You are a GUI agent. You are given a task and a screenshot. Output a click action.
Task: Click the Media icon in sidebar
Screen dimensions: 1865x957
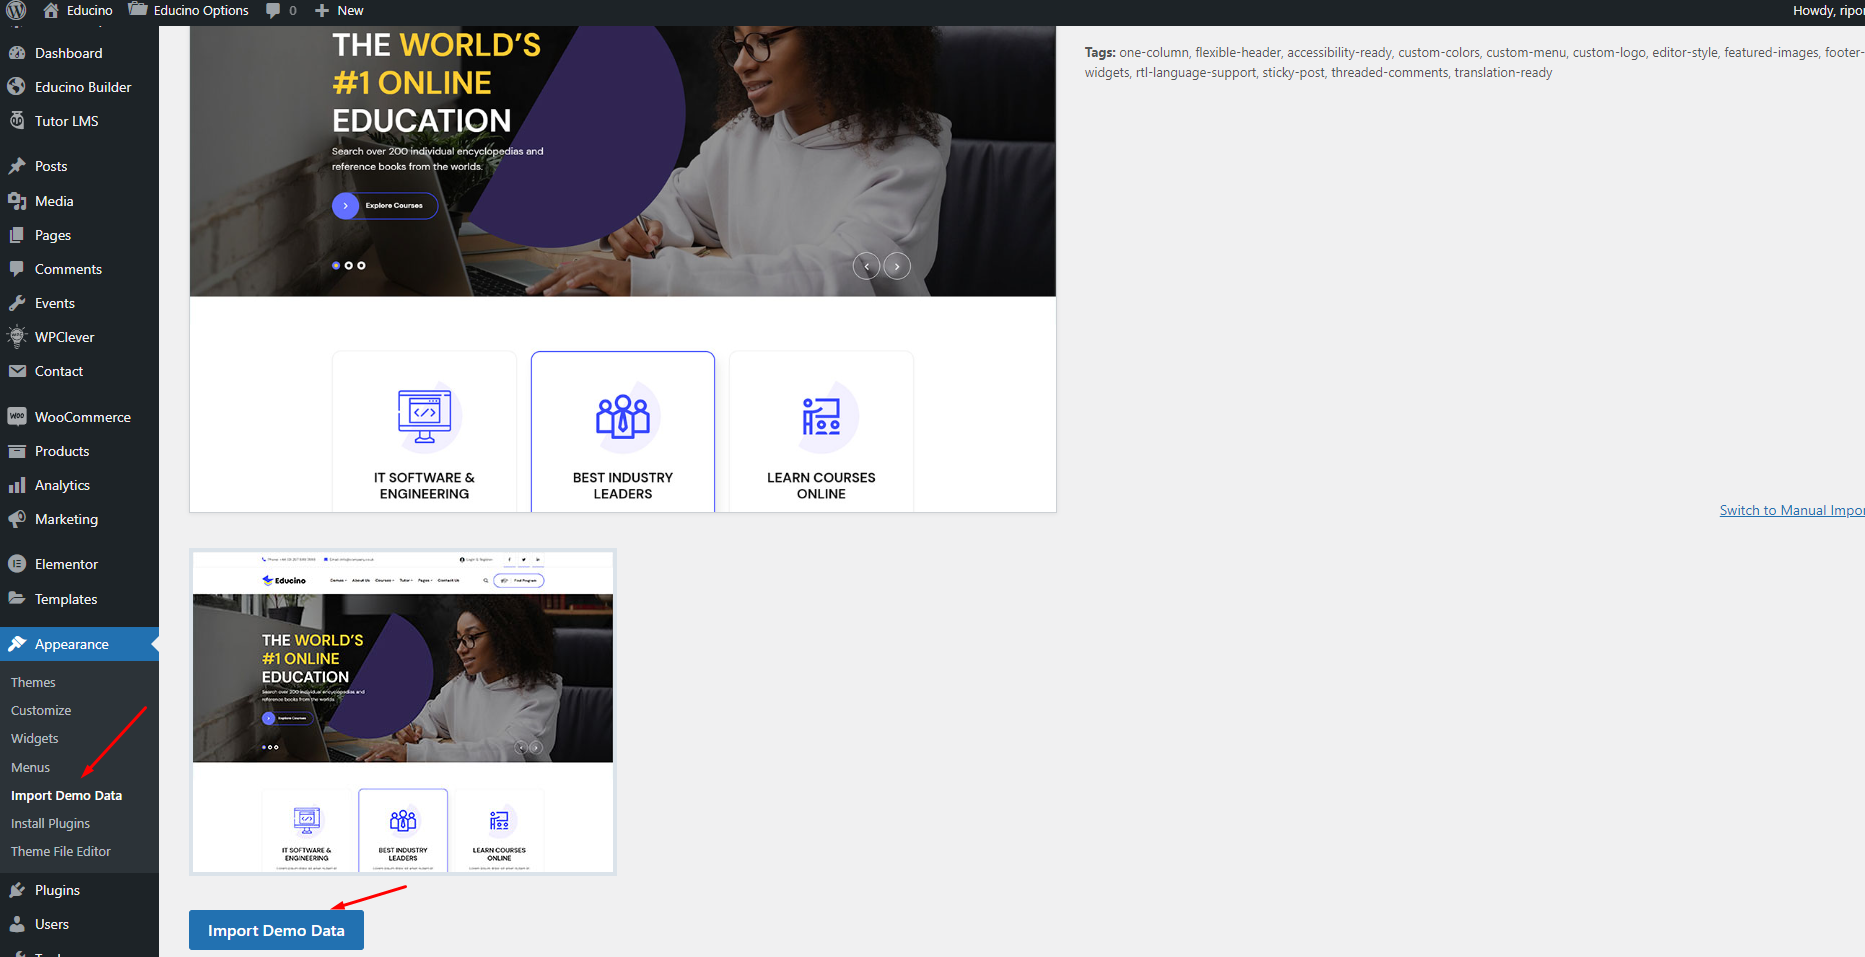[x=17, y=201]
